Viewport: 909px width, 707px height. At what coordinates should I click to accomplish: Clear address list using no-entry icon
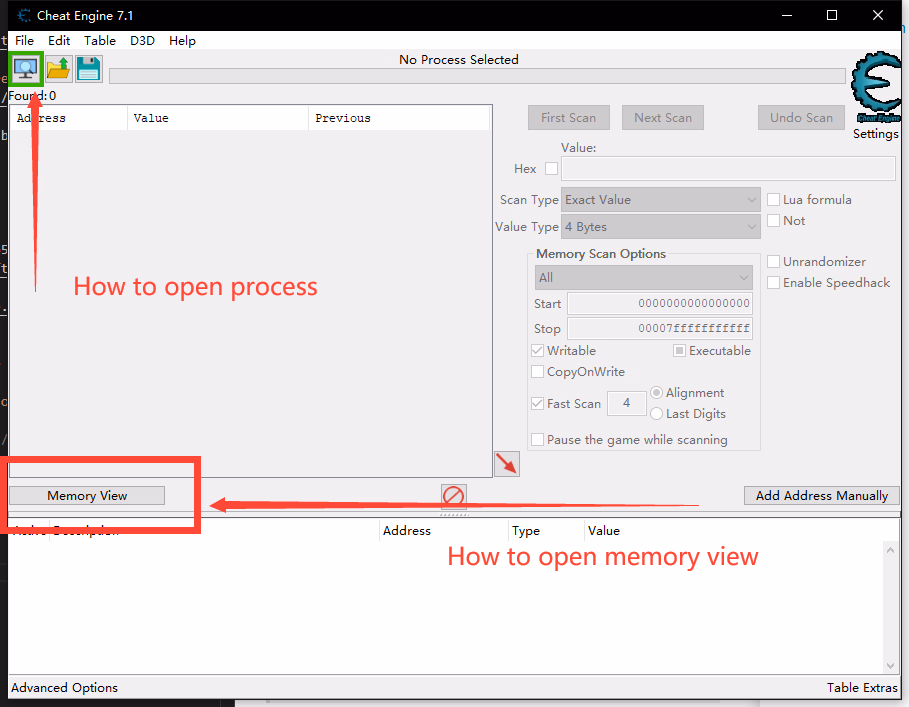point(453,496)
